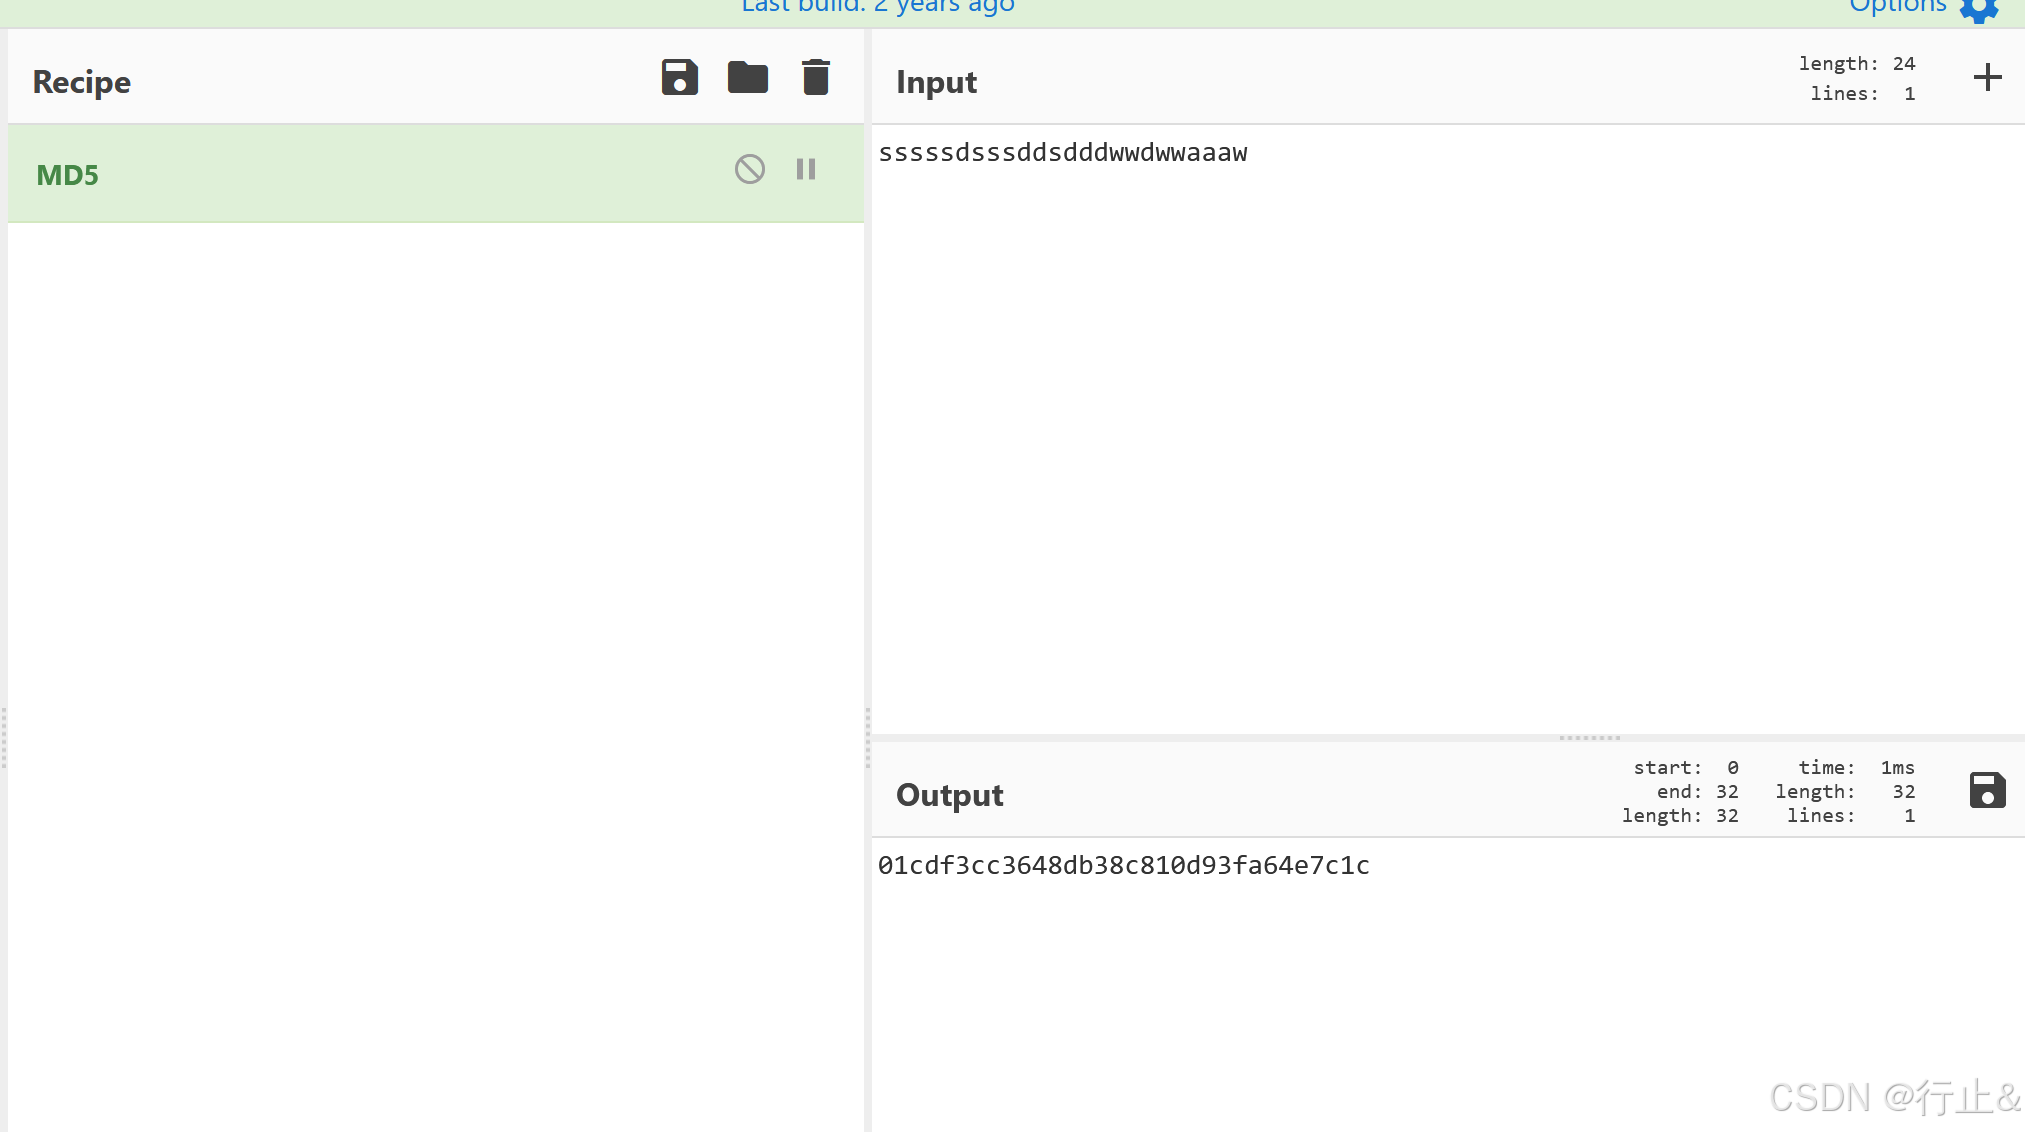
Task: Click the MD5 hash output text
Action: point(1123,865)
